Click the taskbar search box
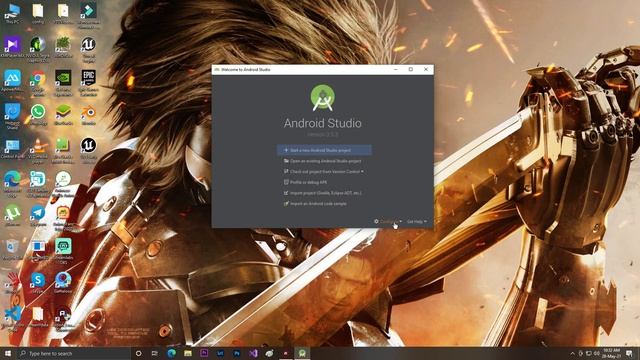This screenshot has height=360, width=640. click(x=73, y=353)
